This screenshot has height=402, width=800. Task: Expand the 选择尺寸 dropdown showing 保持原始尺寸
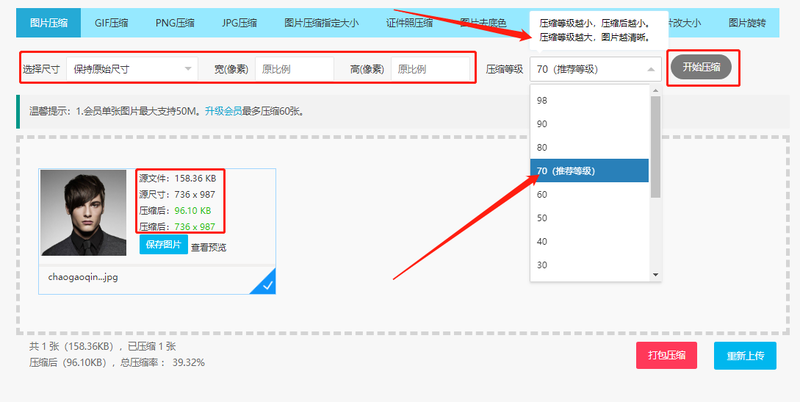point(132,69)
